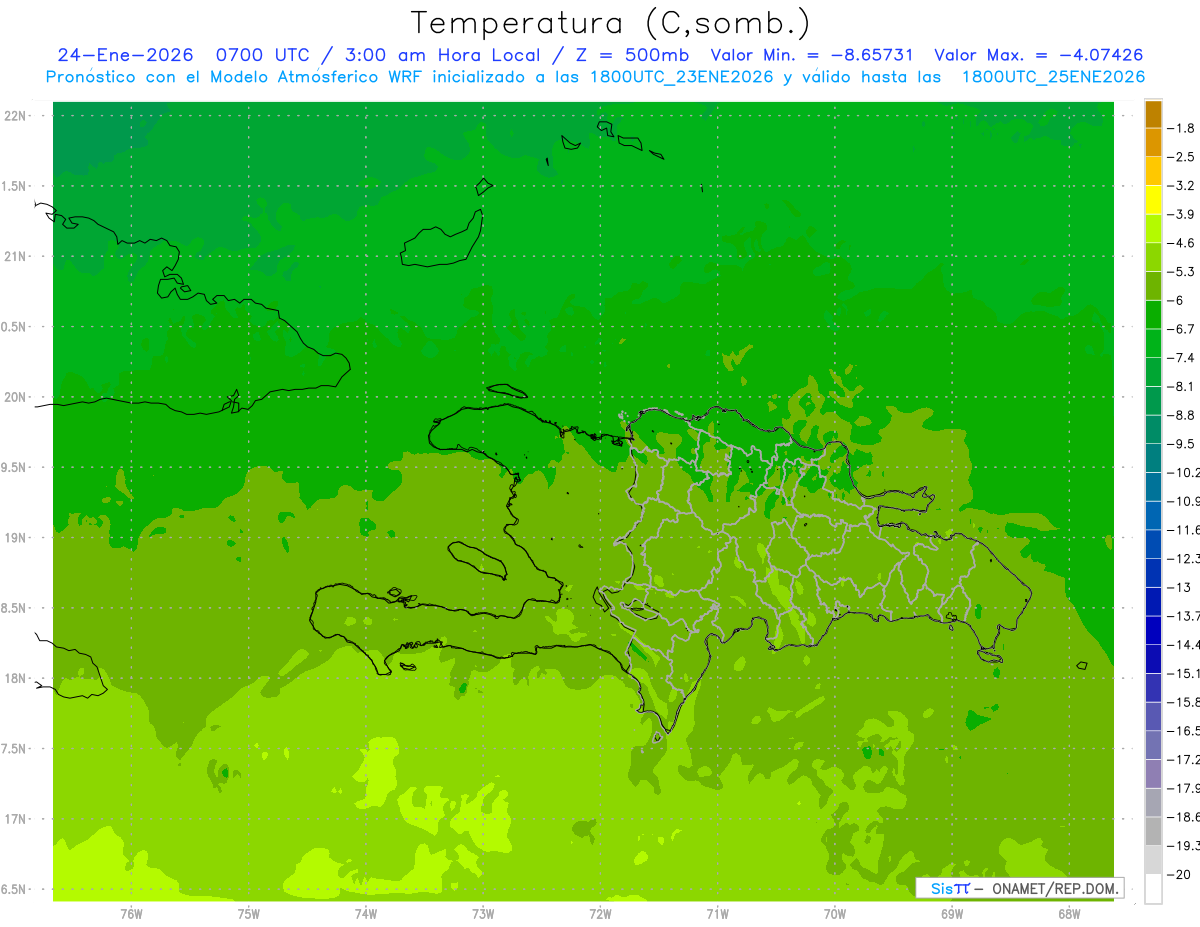Click the "-3.9" colorbar value
Image resolution: width=1200 pixels, height=927 pixels.
[1181, 214]
